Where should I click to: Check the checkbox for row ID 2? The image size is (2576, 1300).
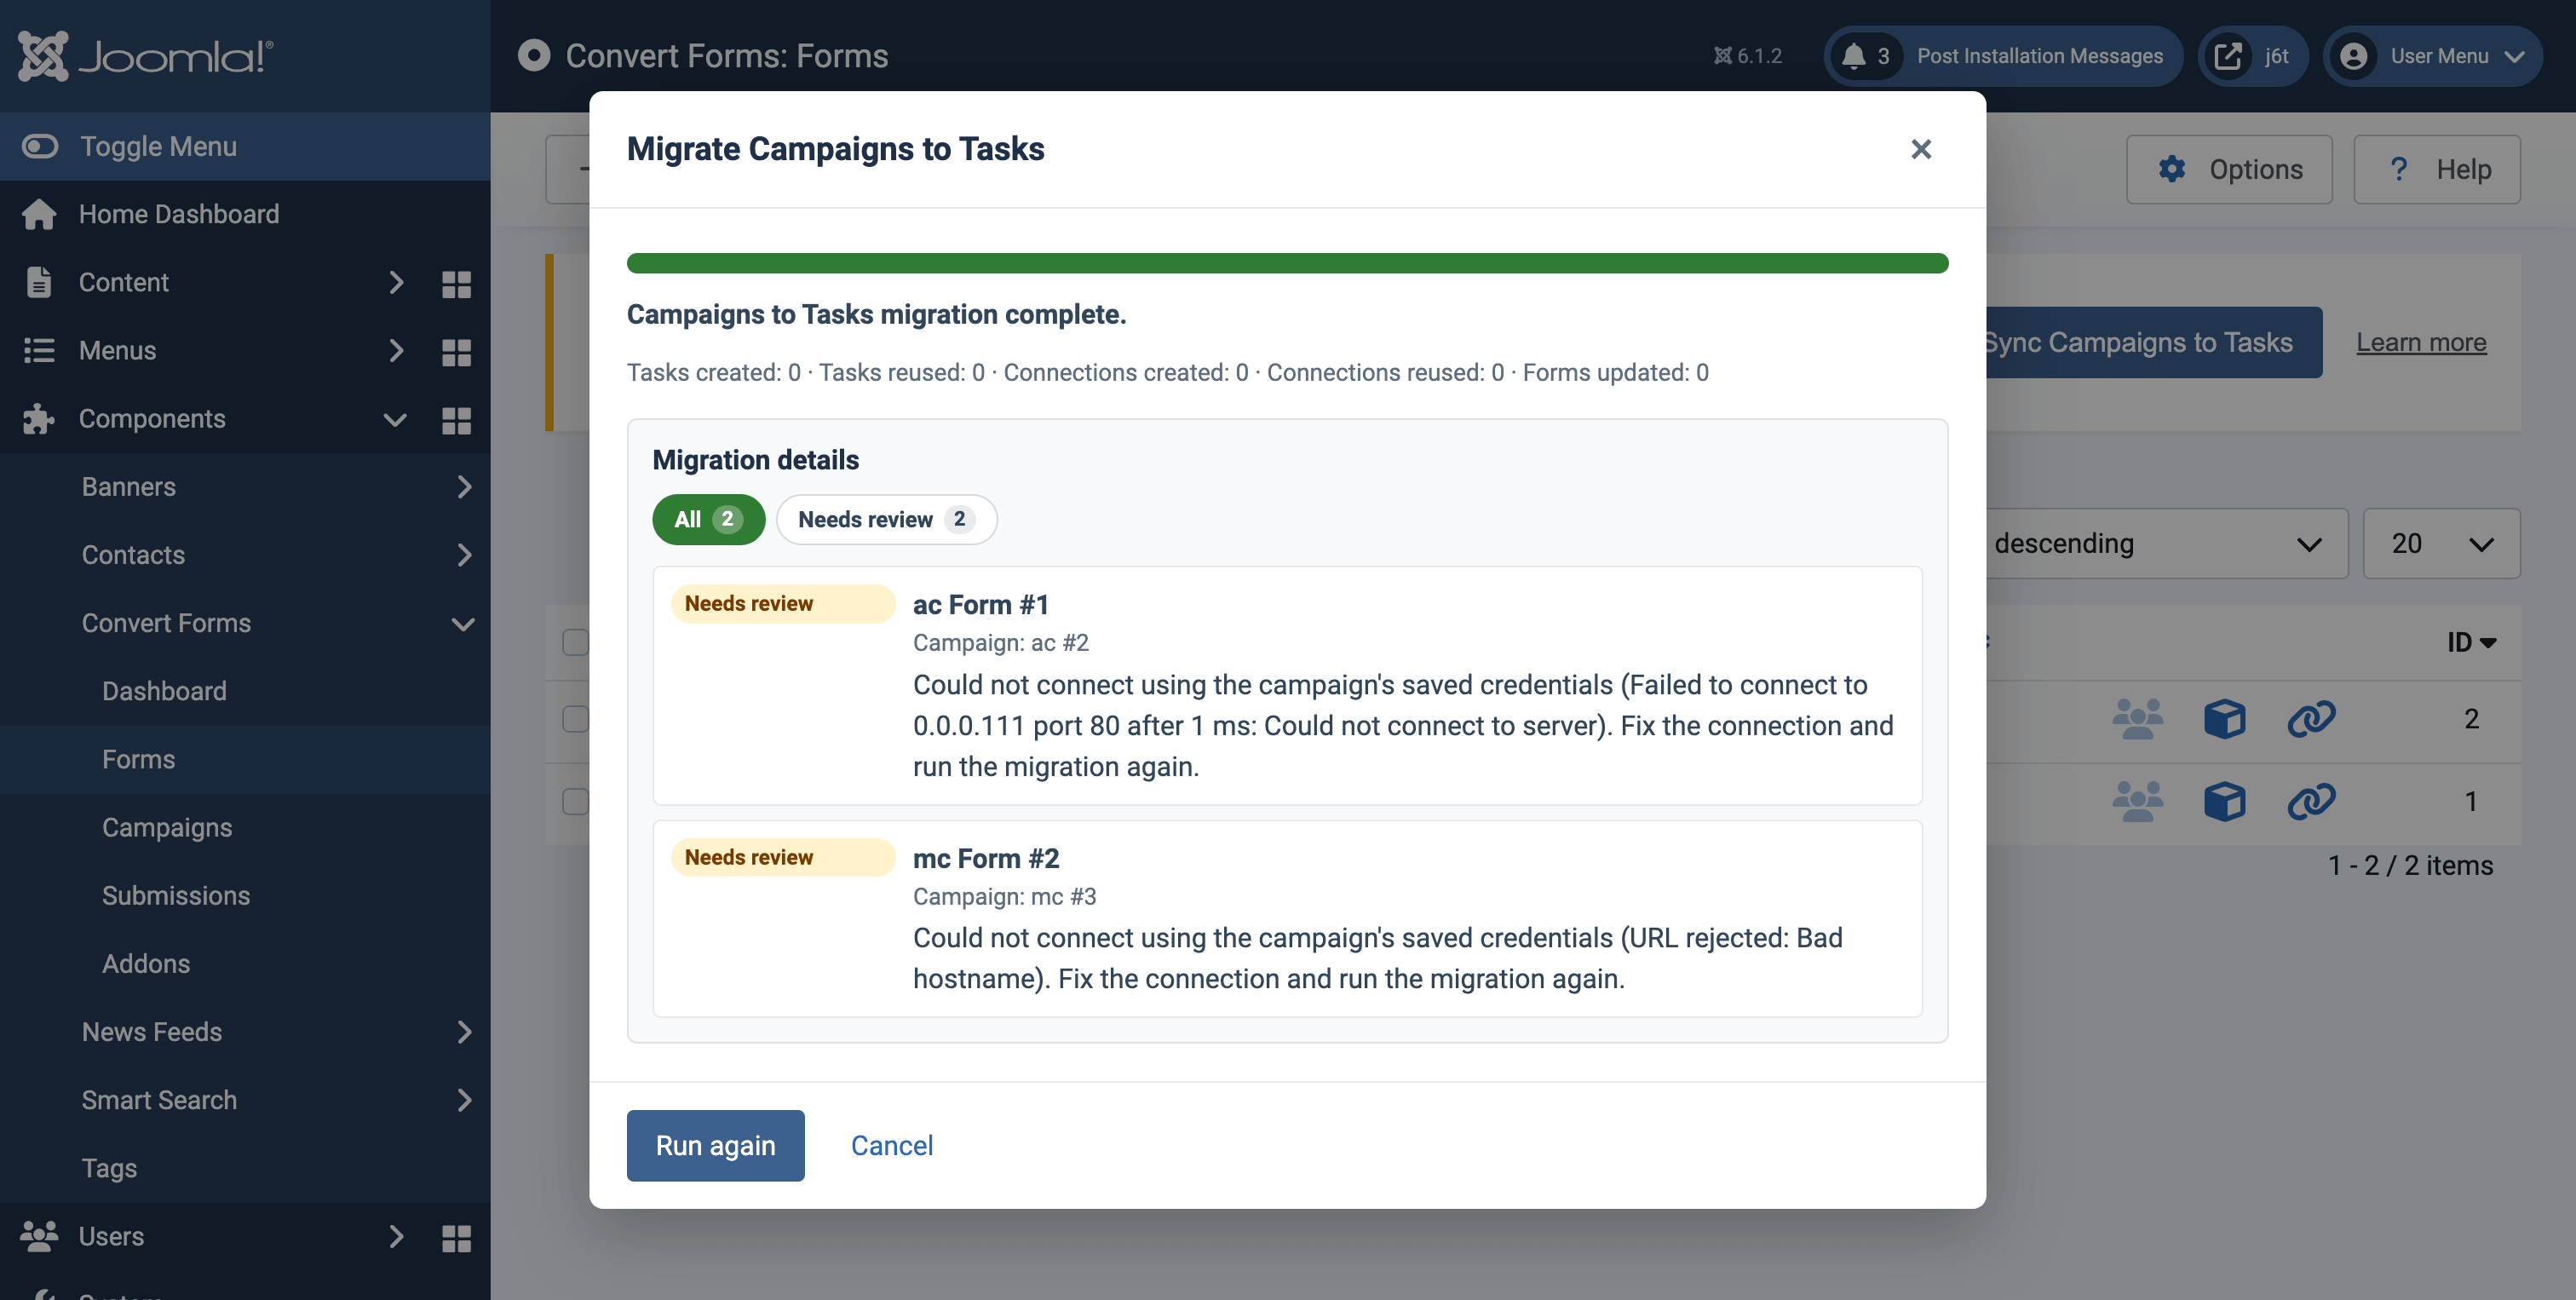[575, 719]
